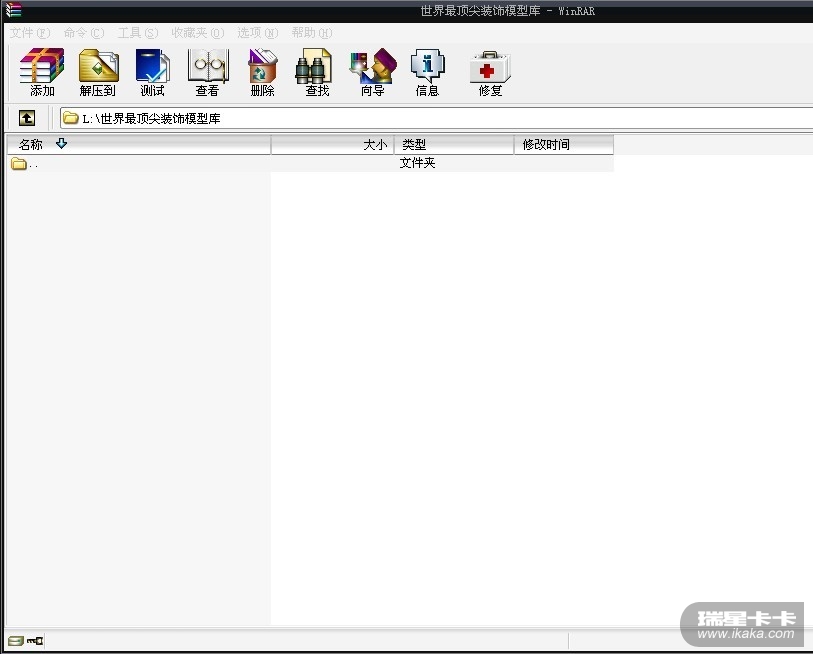The height and width of the screenshot is (654, 813).
Task: Open the 收藏夹(O) menu
Action: point(198,33)
